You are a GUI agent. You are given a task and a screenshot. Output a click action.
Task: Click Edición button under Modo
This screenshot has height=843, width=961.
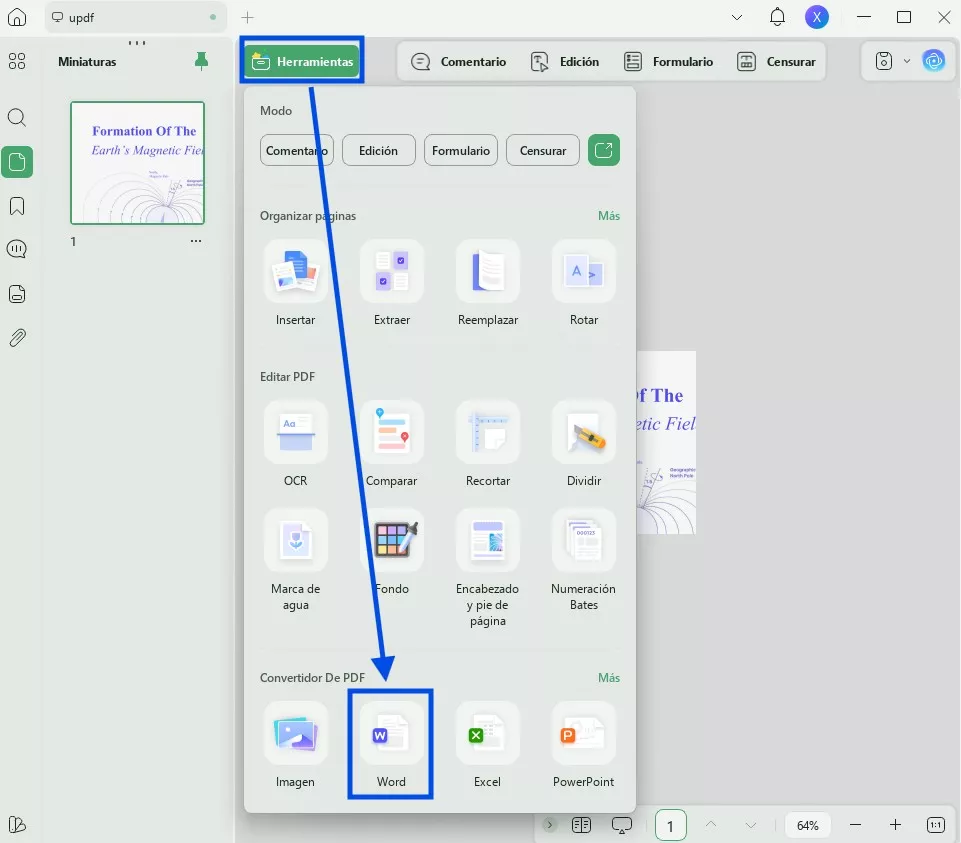point(379,150)
